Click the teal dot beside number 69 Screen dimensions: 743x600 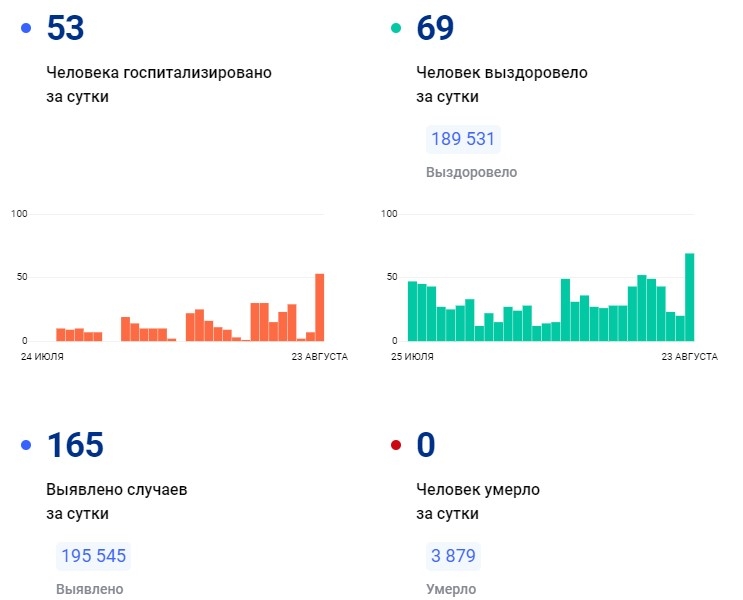coord(396,29)
